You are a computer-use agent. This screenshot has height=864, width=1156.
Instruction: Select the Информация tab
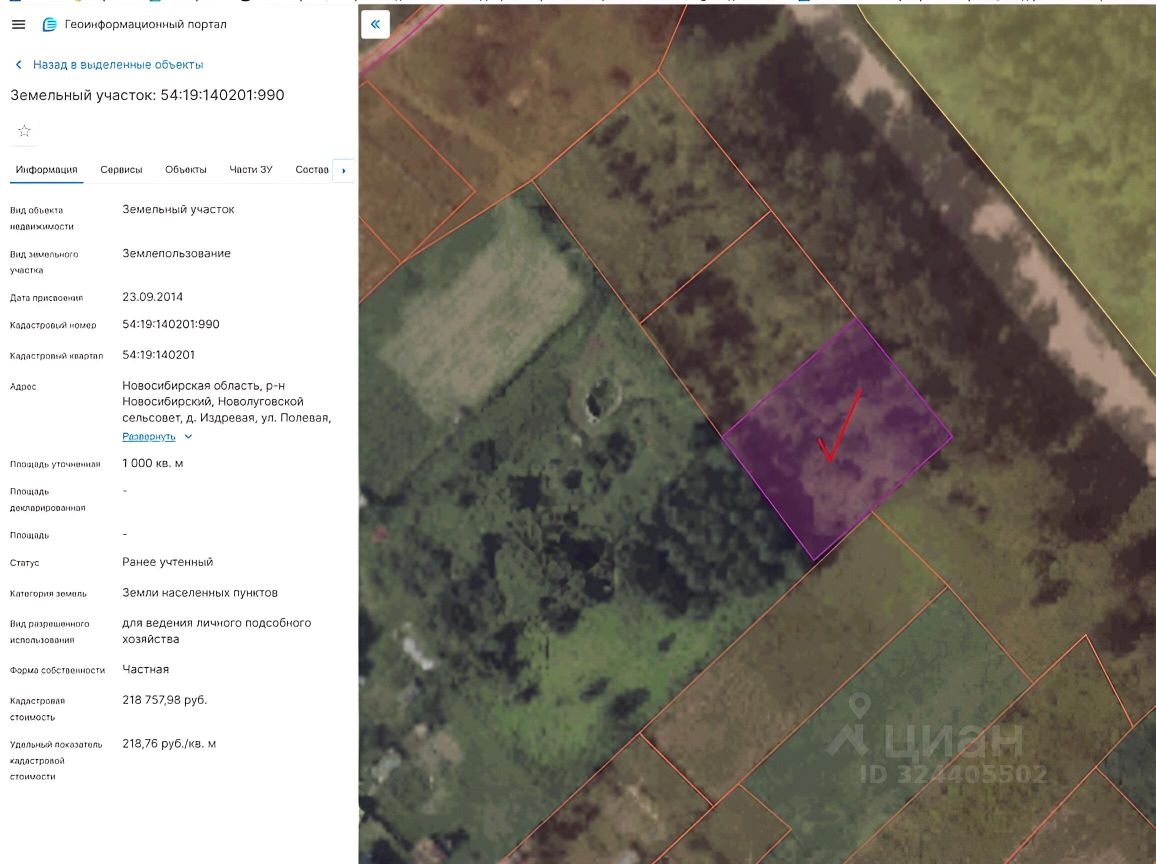pos(46,169)
